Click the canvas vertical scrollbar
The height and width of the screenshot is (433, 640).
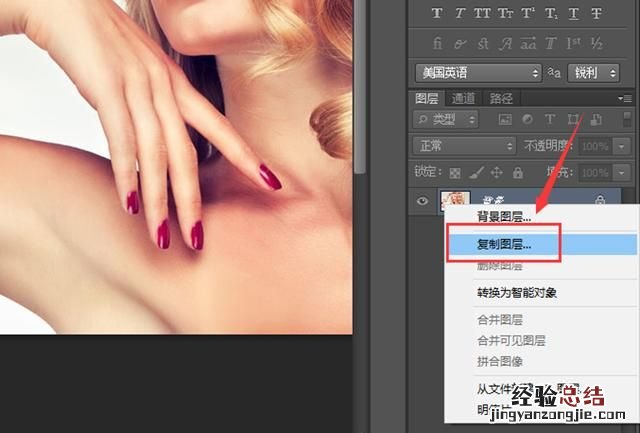click(359, 86)
